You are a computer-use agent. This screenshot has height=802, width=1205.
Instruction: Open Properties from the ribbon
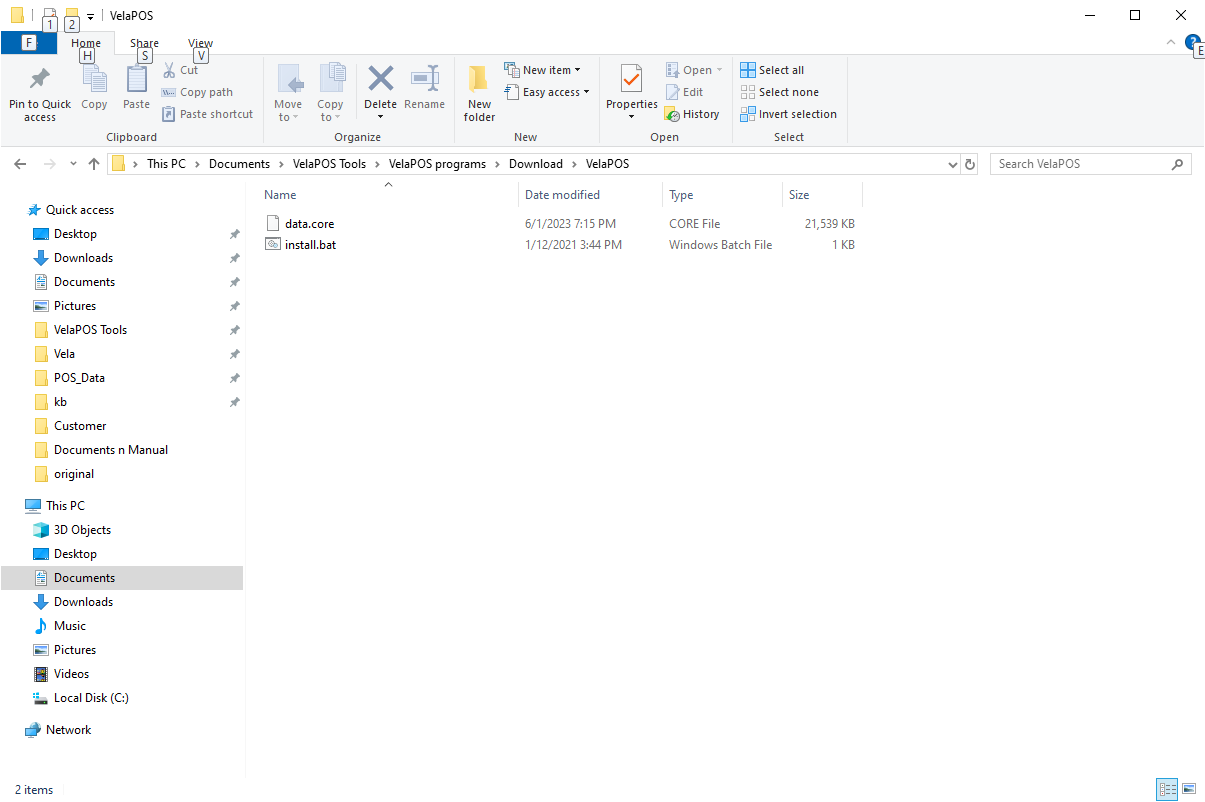631,79
